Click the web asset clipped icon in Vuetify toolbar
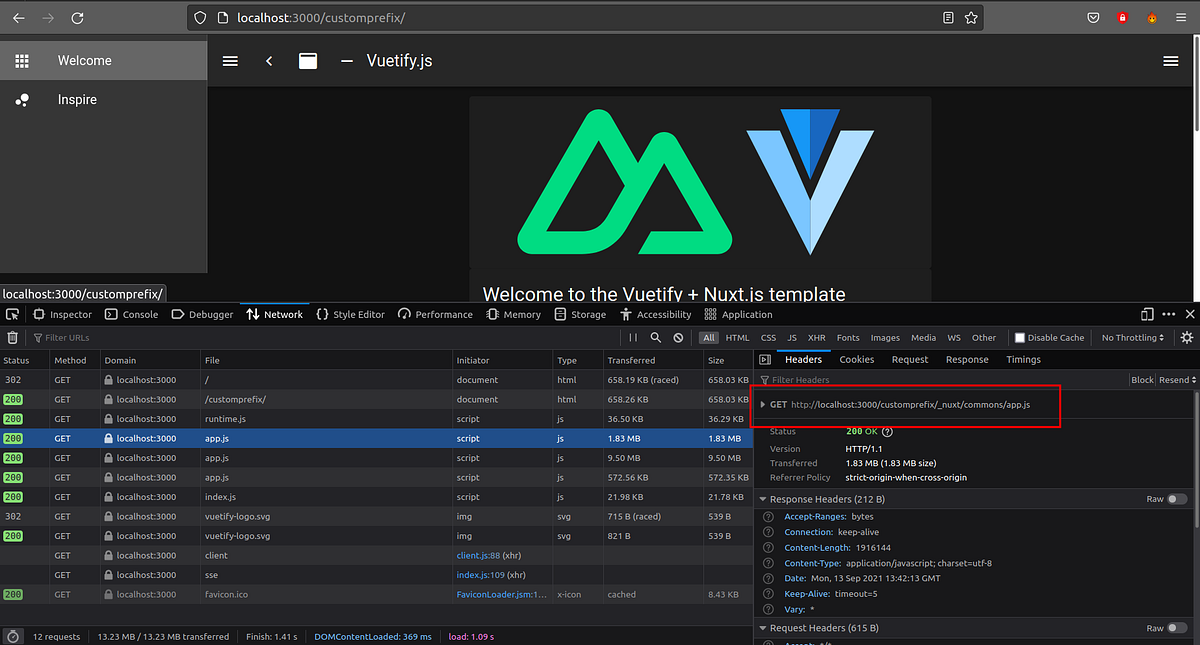Screen dimensions: 1200x645 coord(308,61)
